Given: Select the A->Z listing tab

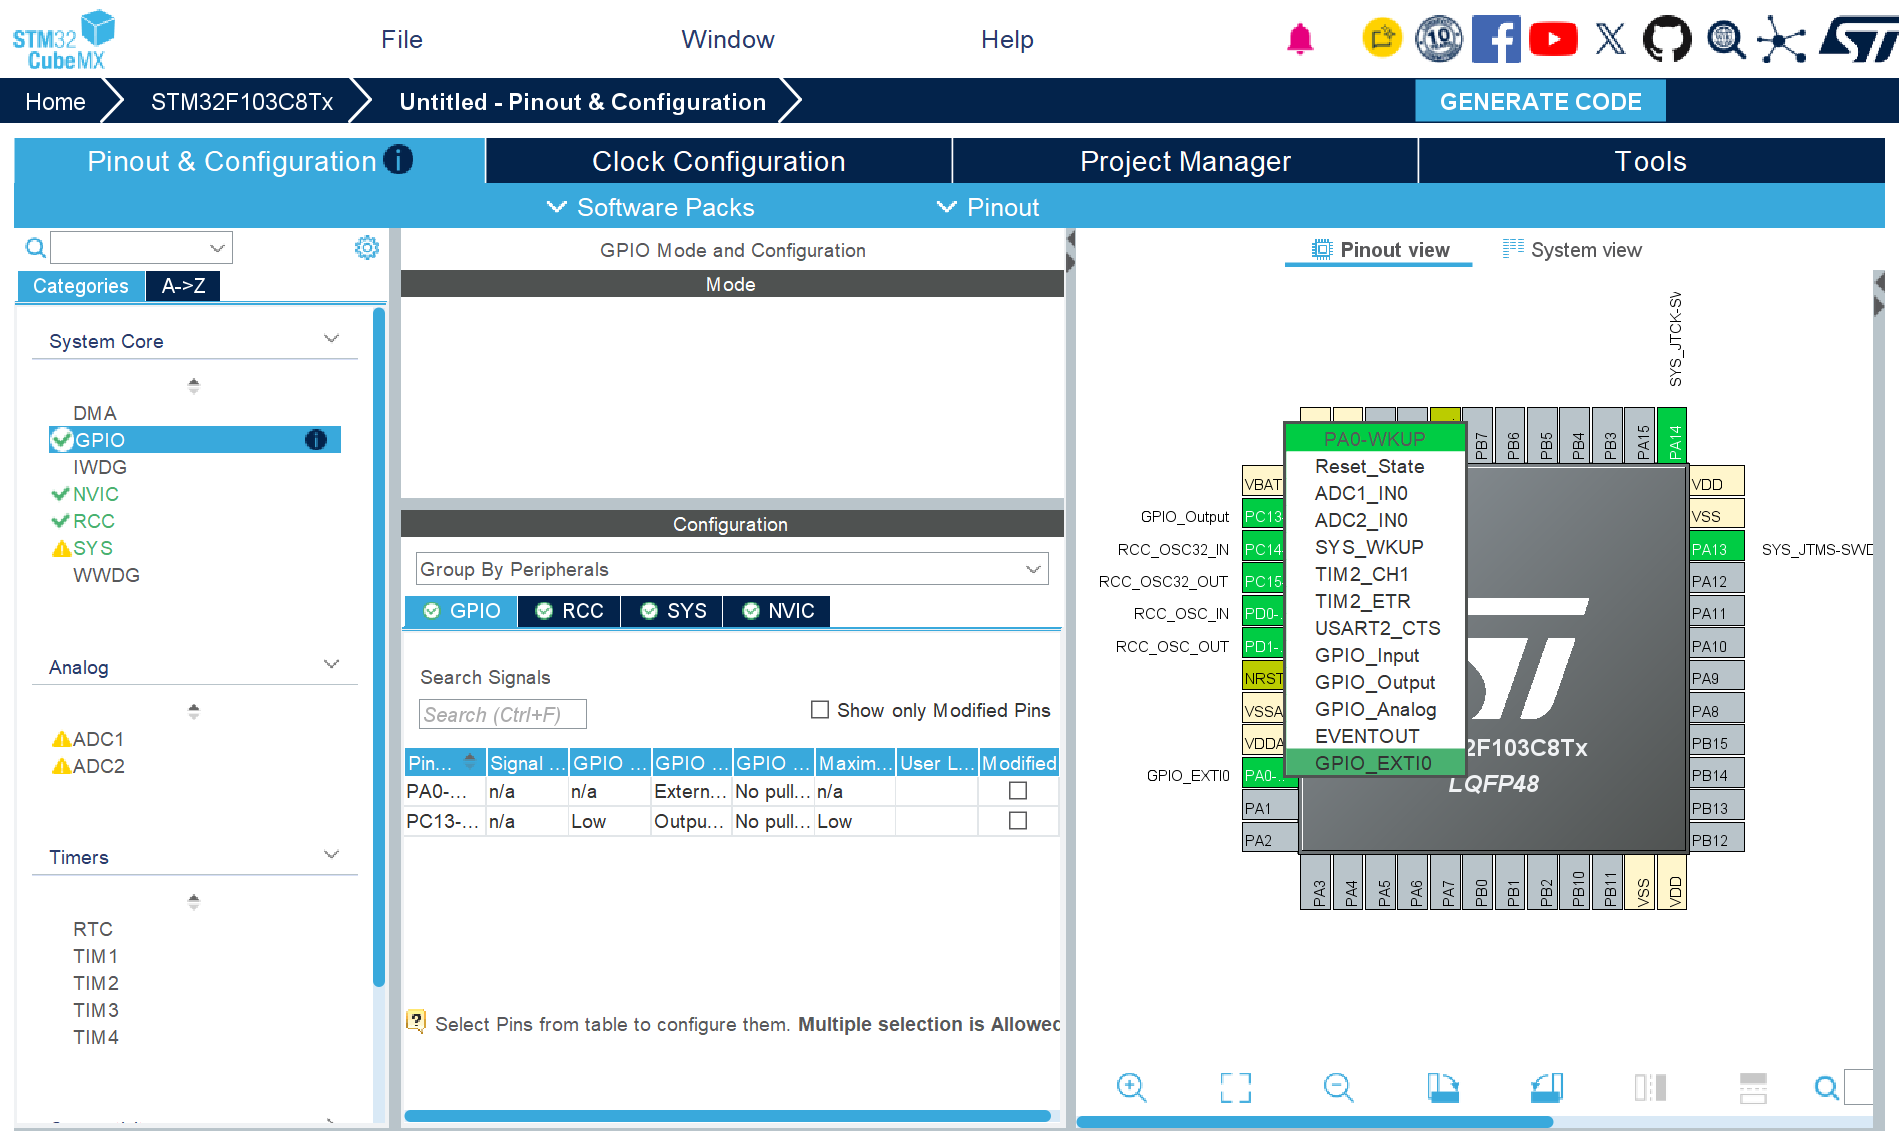Looking at the screenshot, I should 183,286.
